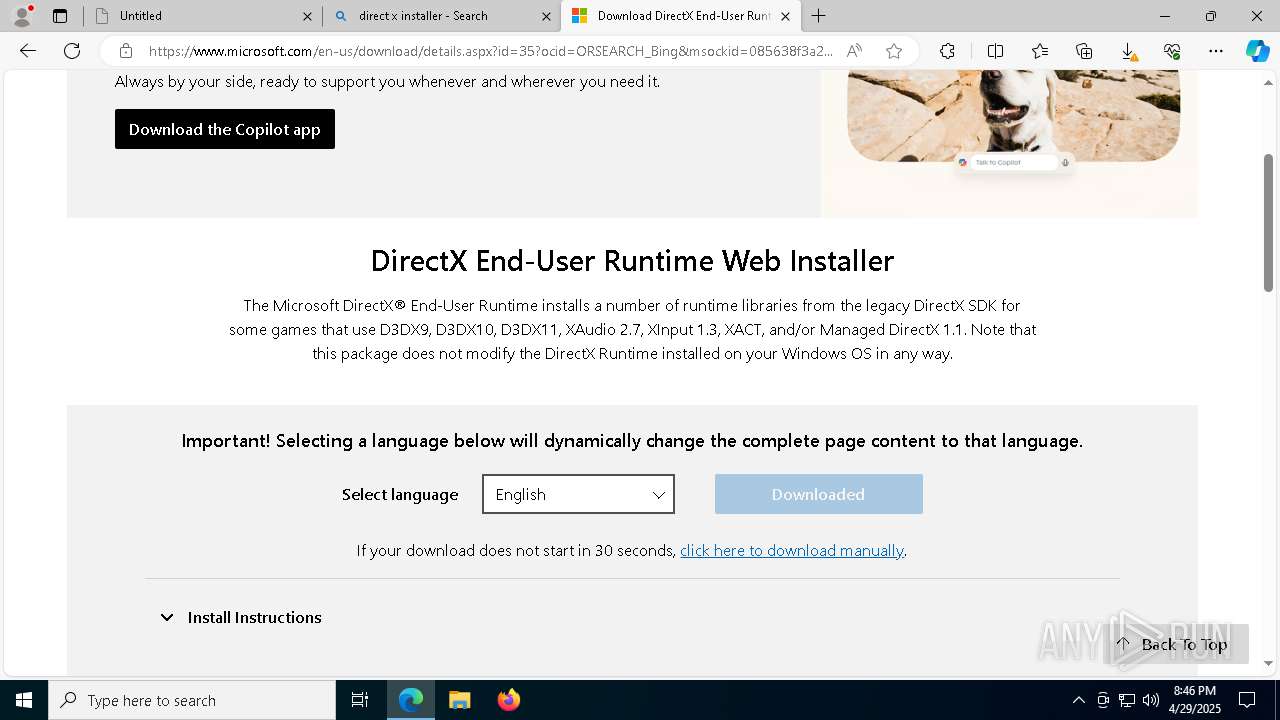Screen dimensions: 1280x720
Task: Open the browser profile icon
Action: point(22,16)
